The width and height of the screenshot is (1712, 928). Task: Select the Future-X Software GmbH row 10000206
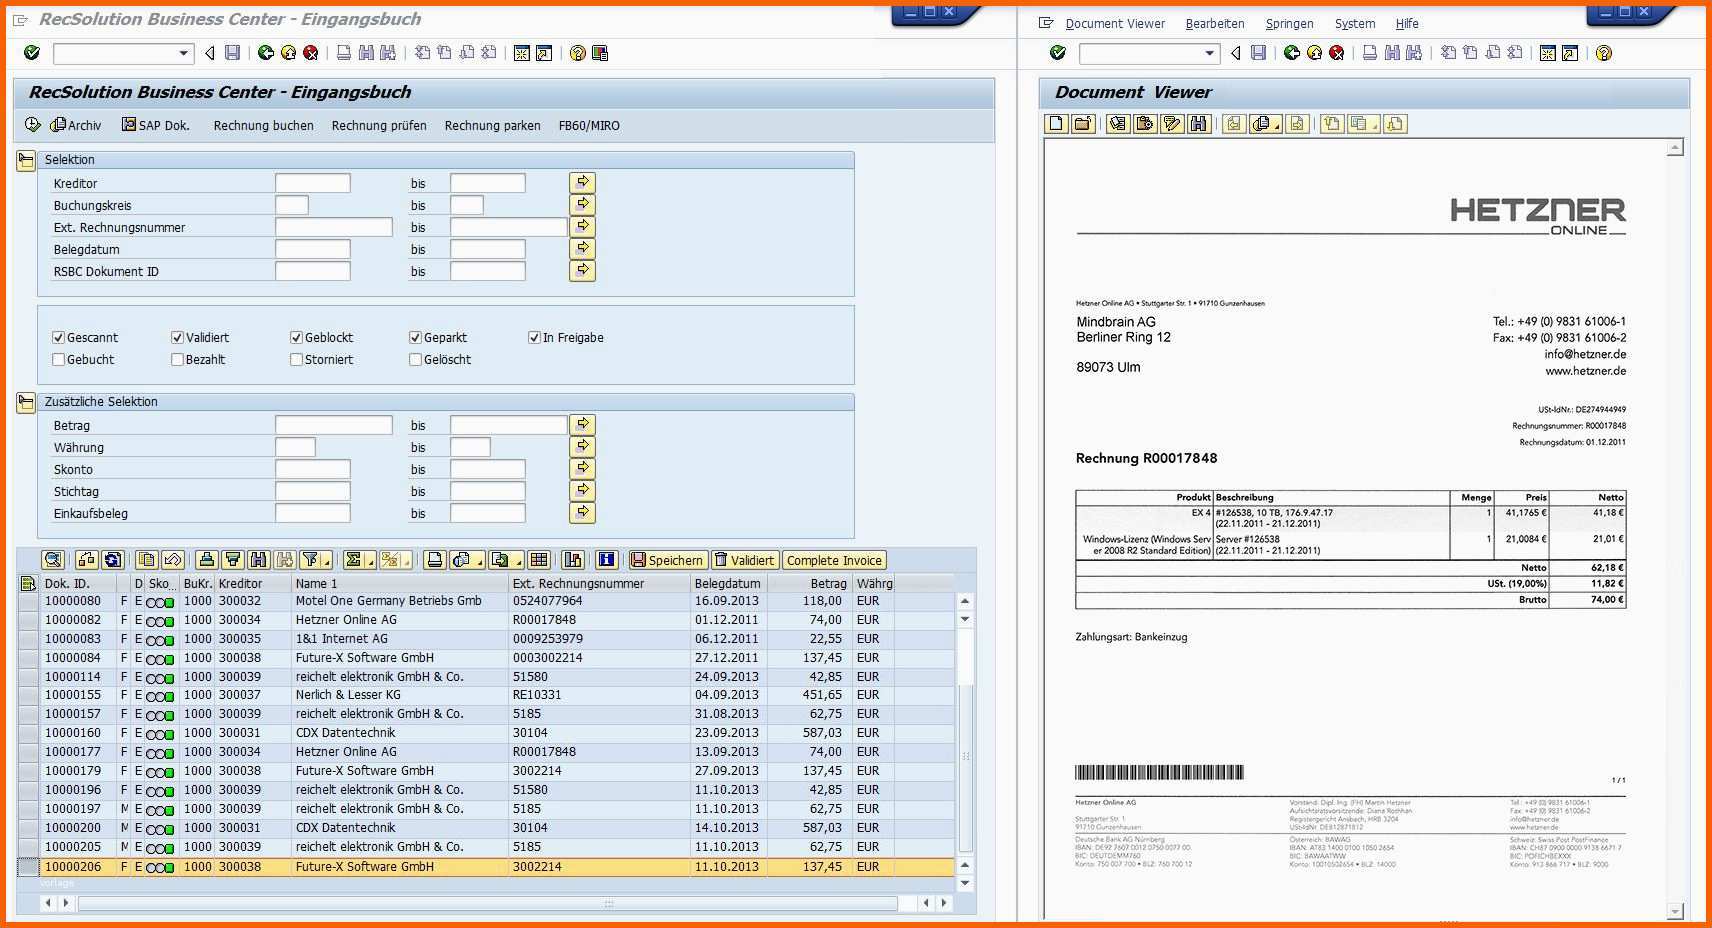click(x=486, y=867)
